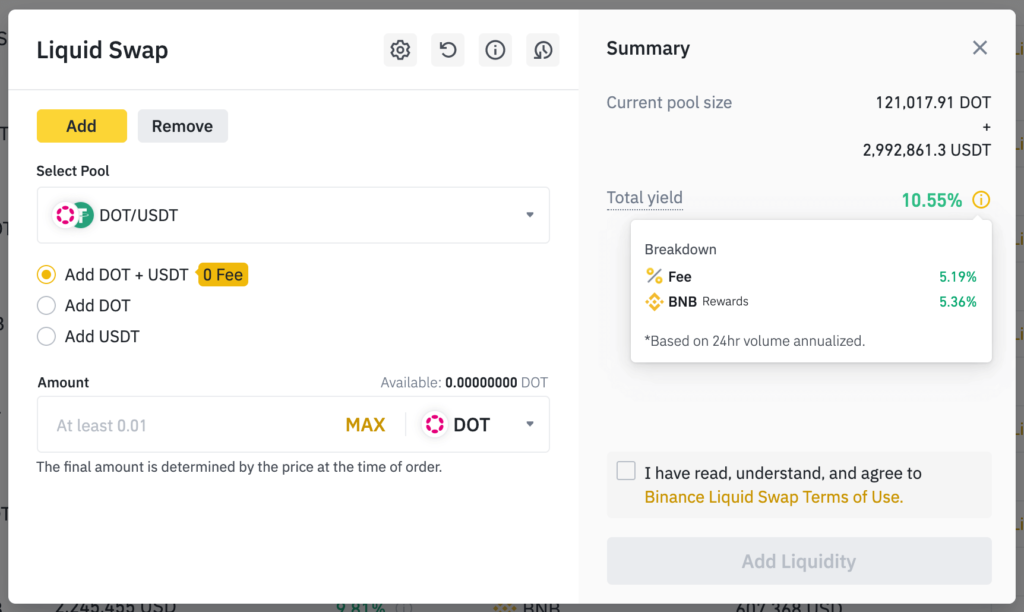The height and width of the screenshot is (612, 1024).
Task: Choose the Add DOT only option
Action: coord(45,305)
